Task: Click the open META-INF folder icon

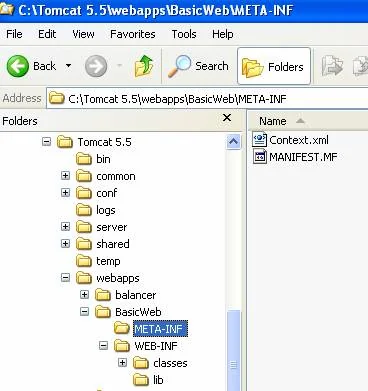Action: [122, 329]
